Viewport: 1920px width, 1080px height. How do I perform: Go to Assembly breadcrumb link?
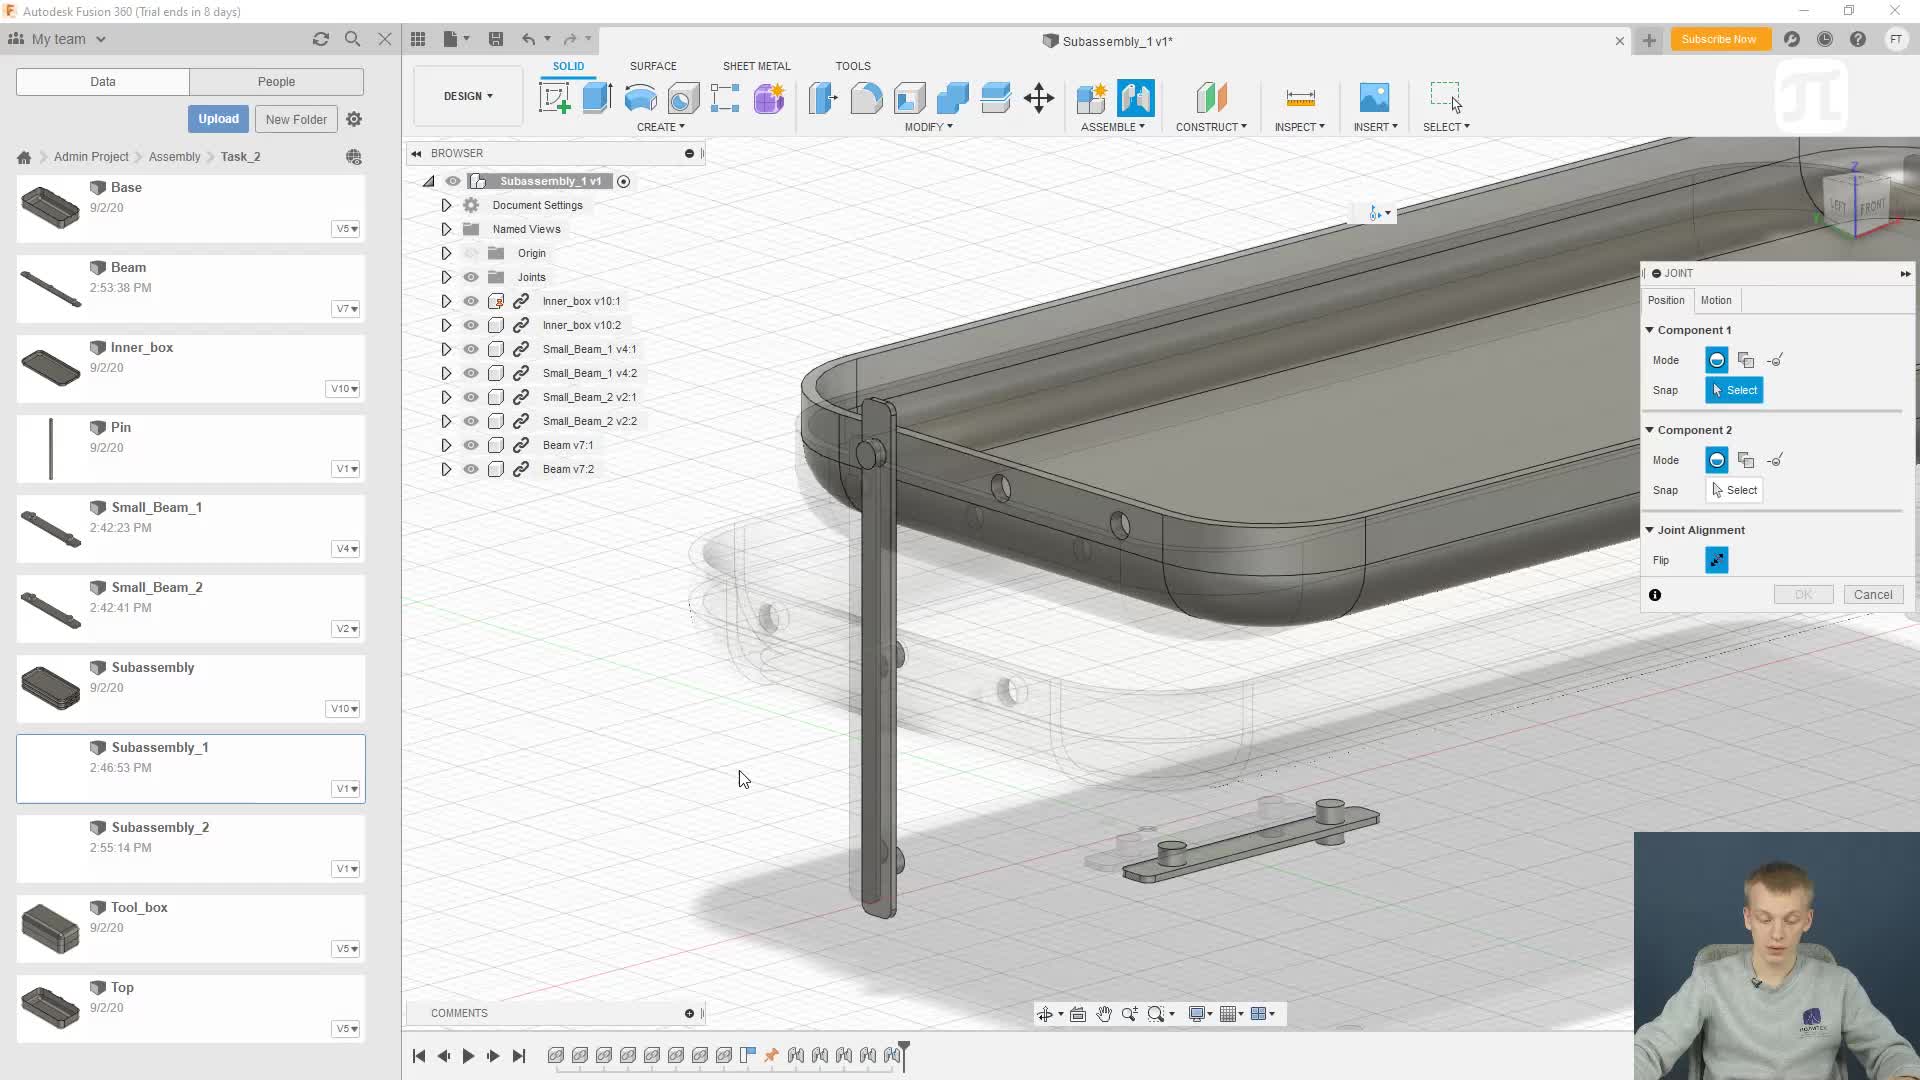pyautogui.click(x=174, y=157)
